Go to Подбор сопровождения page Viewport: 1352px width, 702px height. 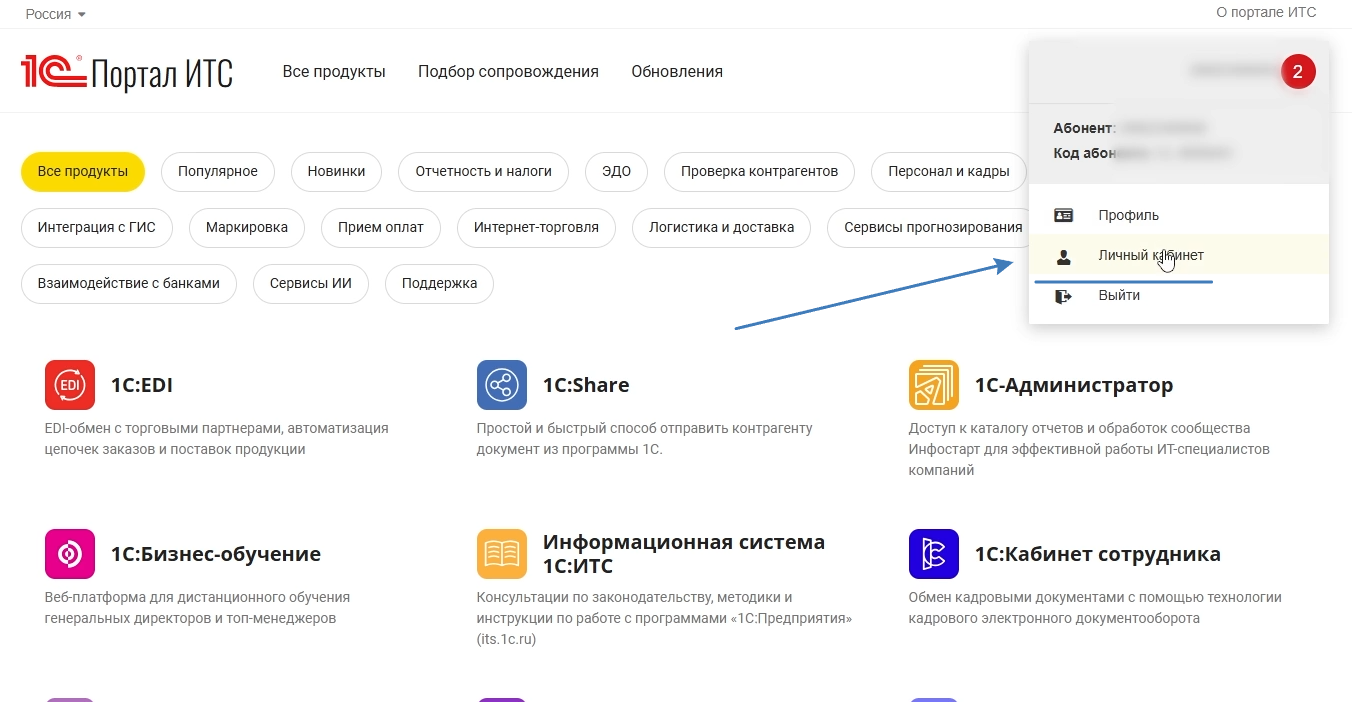tap(508, 72)
